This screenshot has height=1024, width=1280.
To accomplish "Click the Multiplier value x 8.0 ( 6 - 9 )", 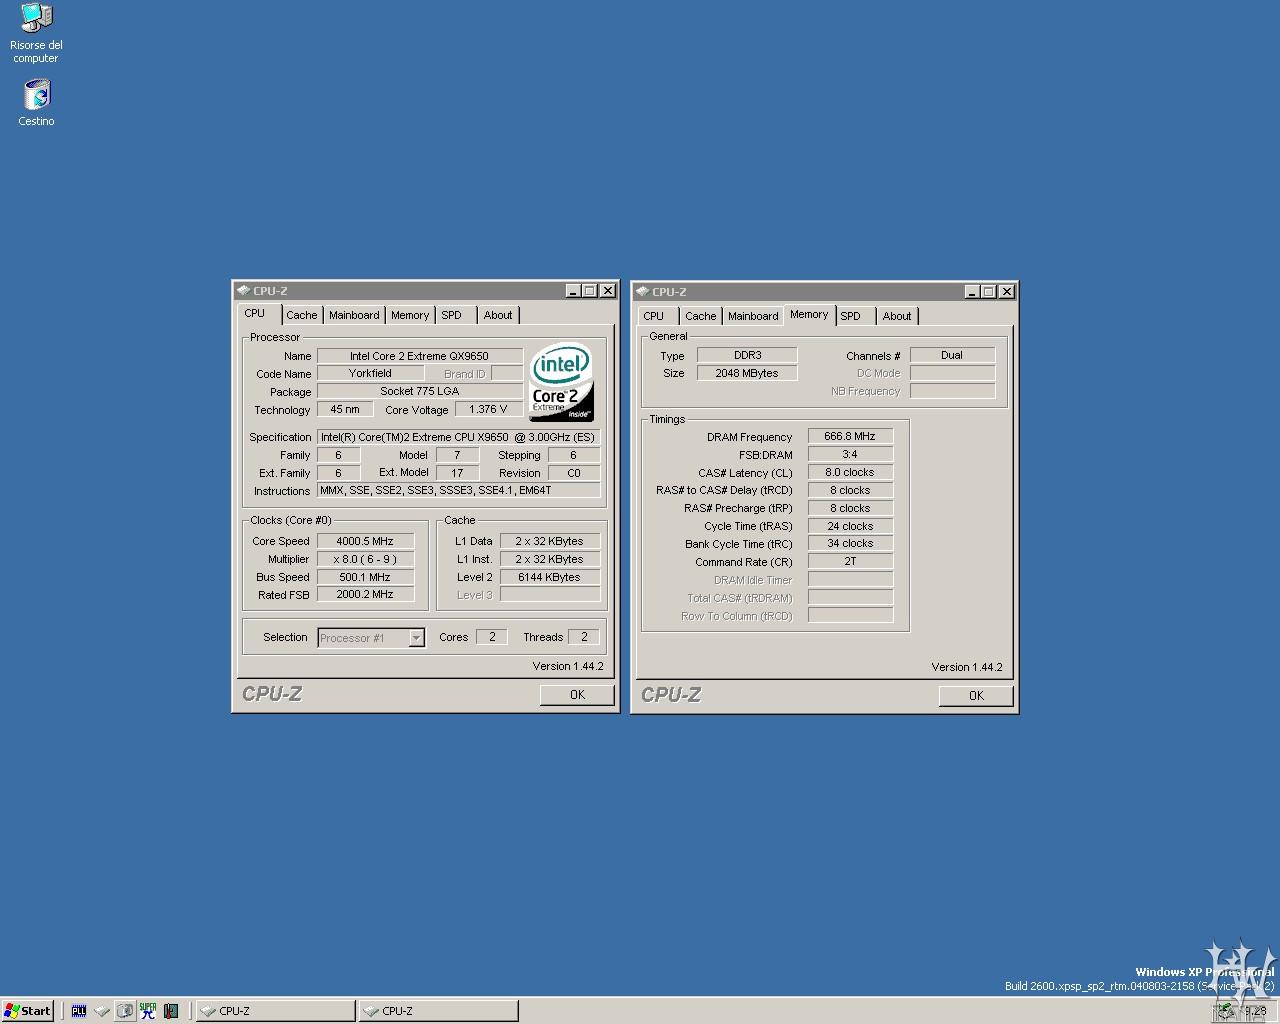I will coord(365,559).
